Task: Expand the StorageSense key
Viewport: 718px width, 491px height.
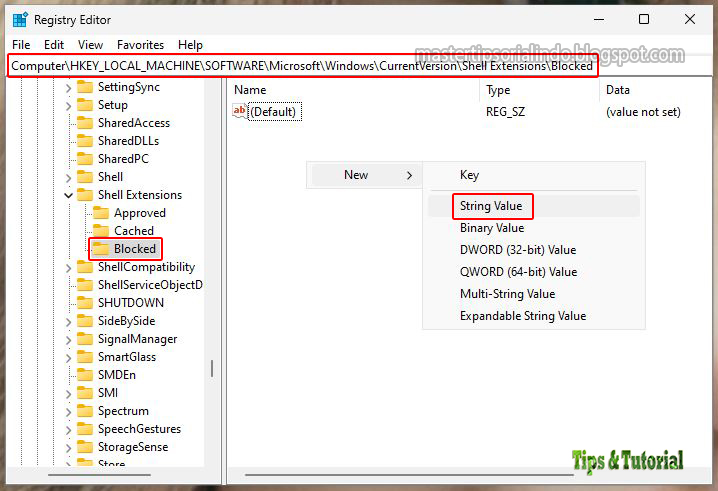Action: [68, 448]
